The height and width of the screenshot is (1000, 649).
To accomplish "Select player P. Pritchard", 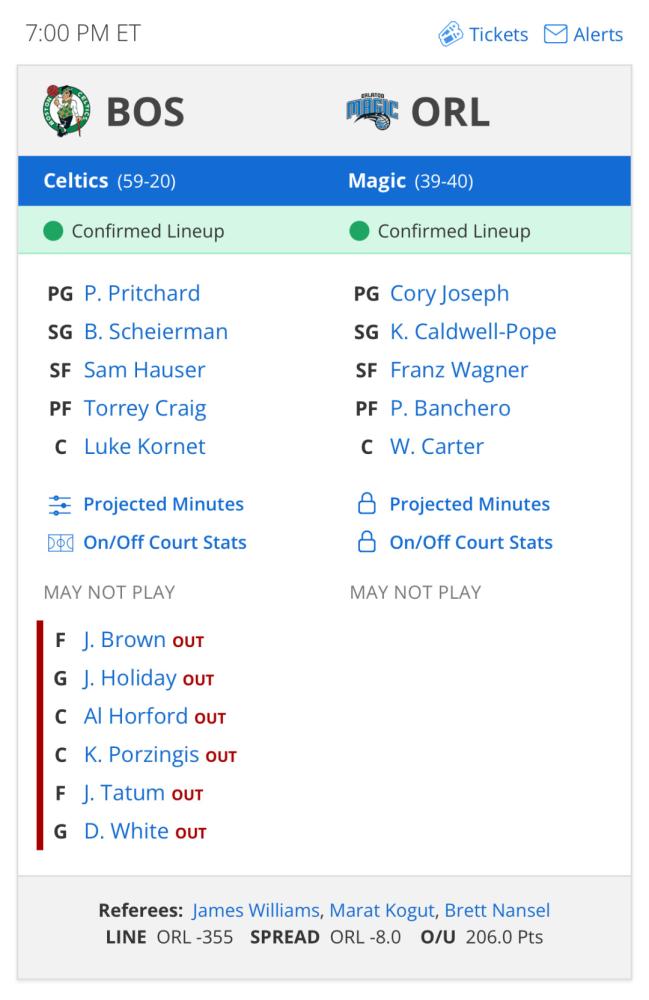I will pyautogui.click(x=142, y=293).
